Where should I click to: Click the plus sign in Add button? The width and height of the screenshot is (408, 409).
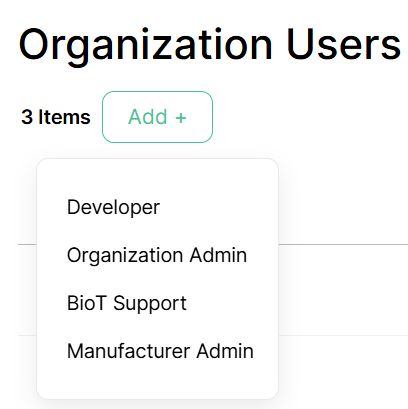point(181,118)
